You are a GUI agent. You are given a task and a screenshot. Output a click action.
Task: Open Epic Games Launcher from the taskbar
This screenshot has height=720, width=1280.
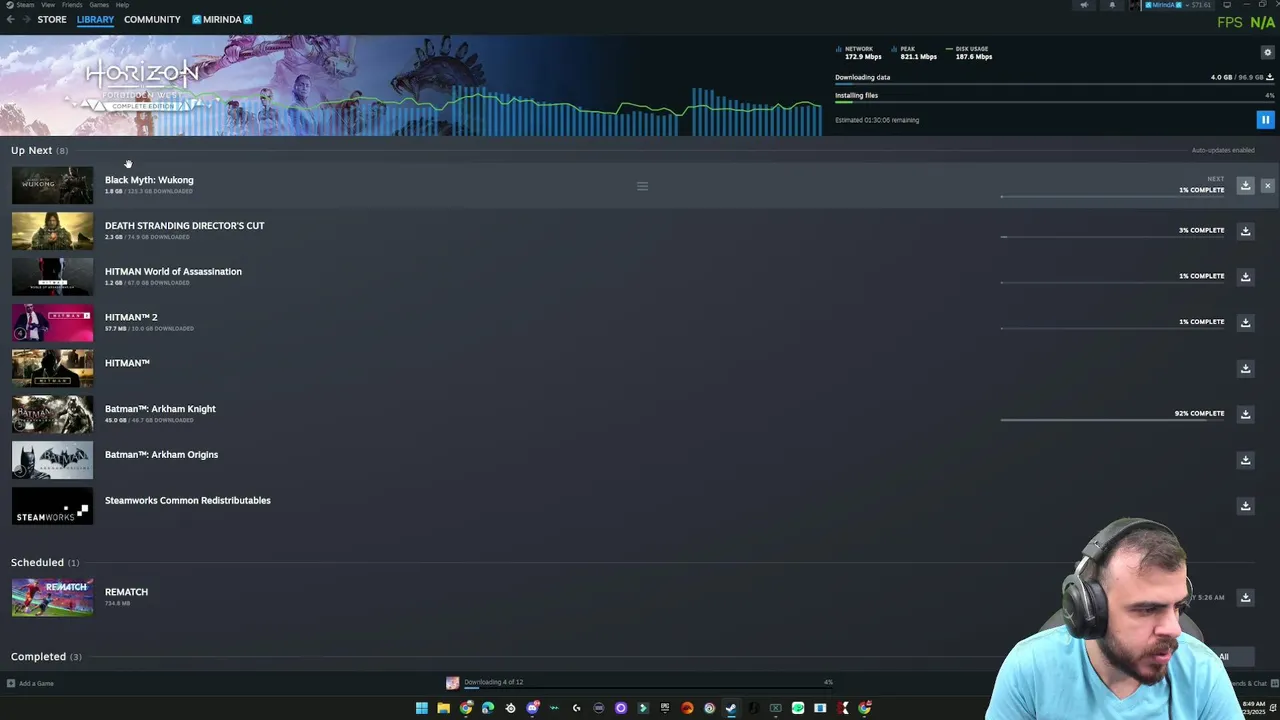[664, 708]
